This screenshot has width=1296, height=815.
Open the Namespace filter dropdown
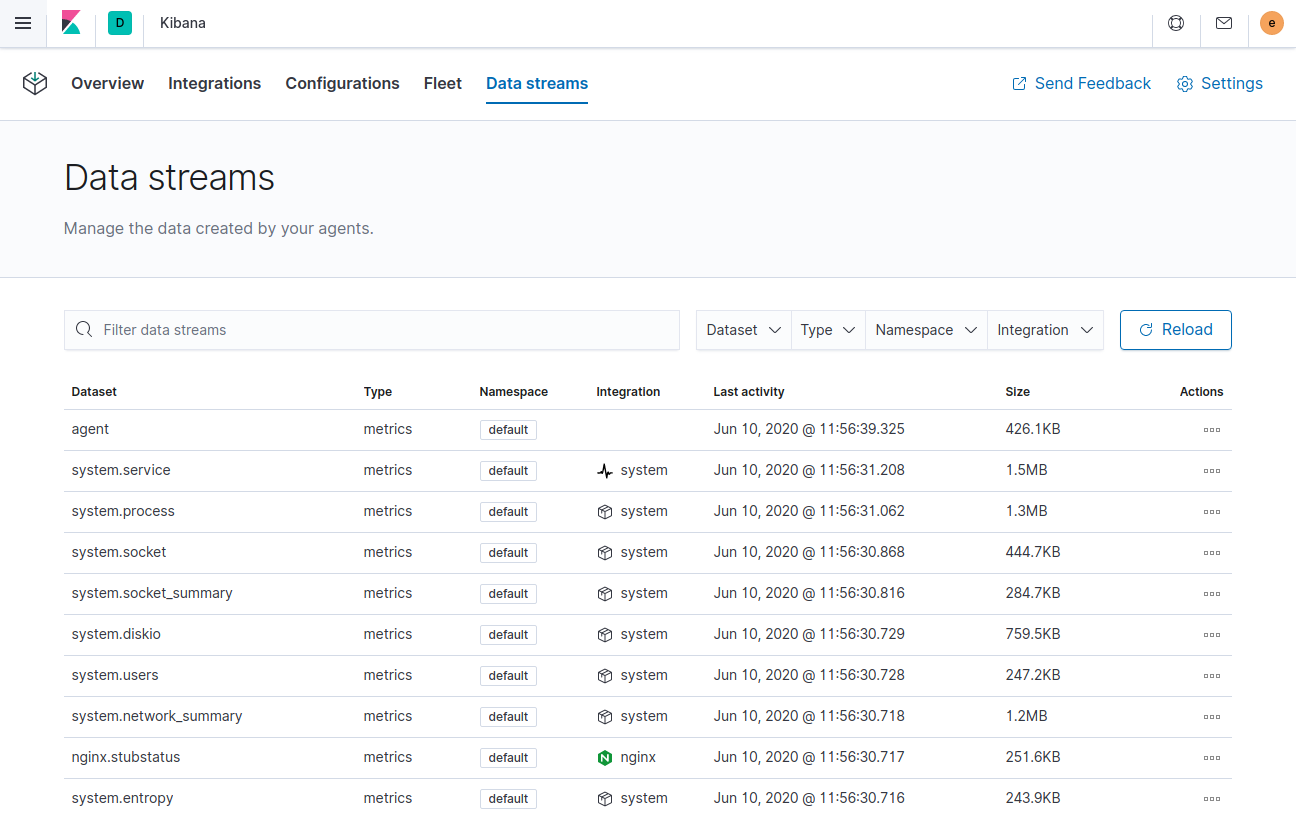click(x=925, y=329)
